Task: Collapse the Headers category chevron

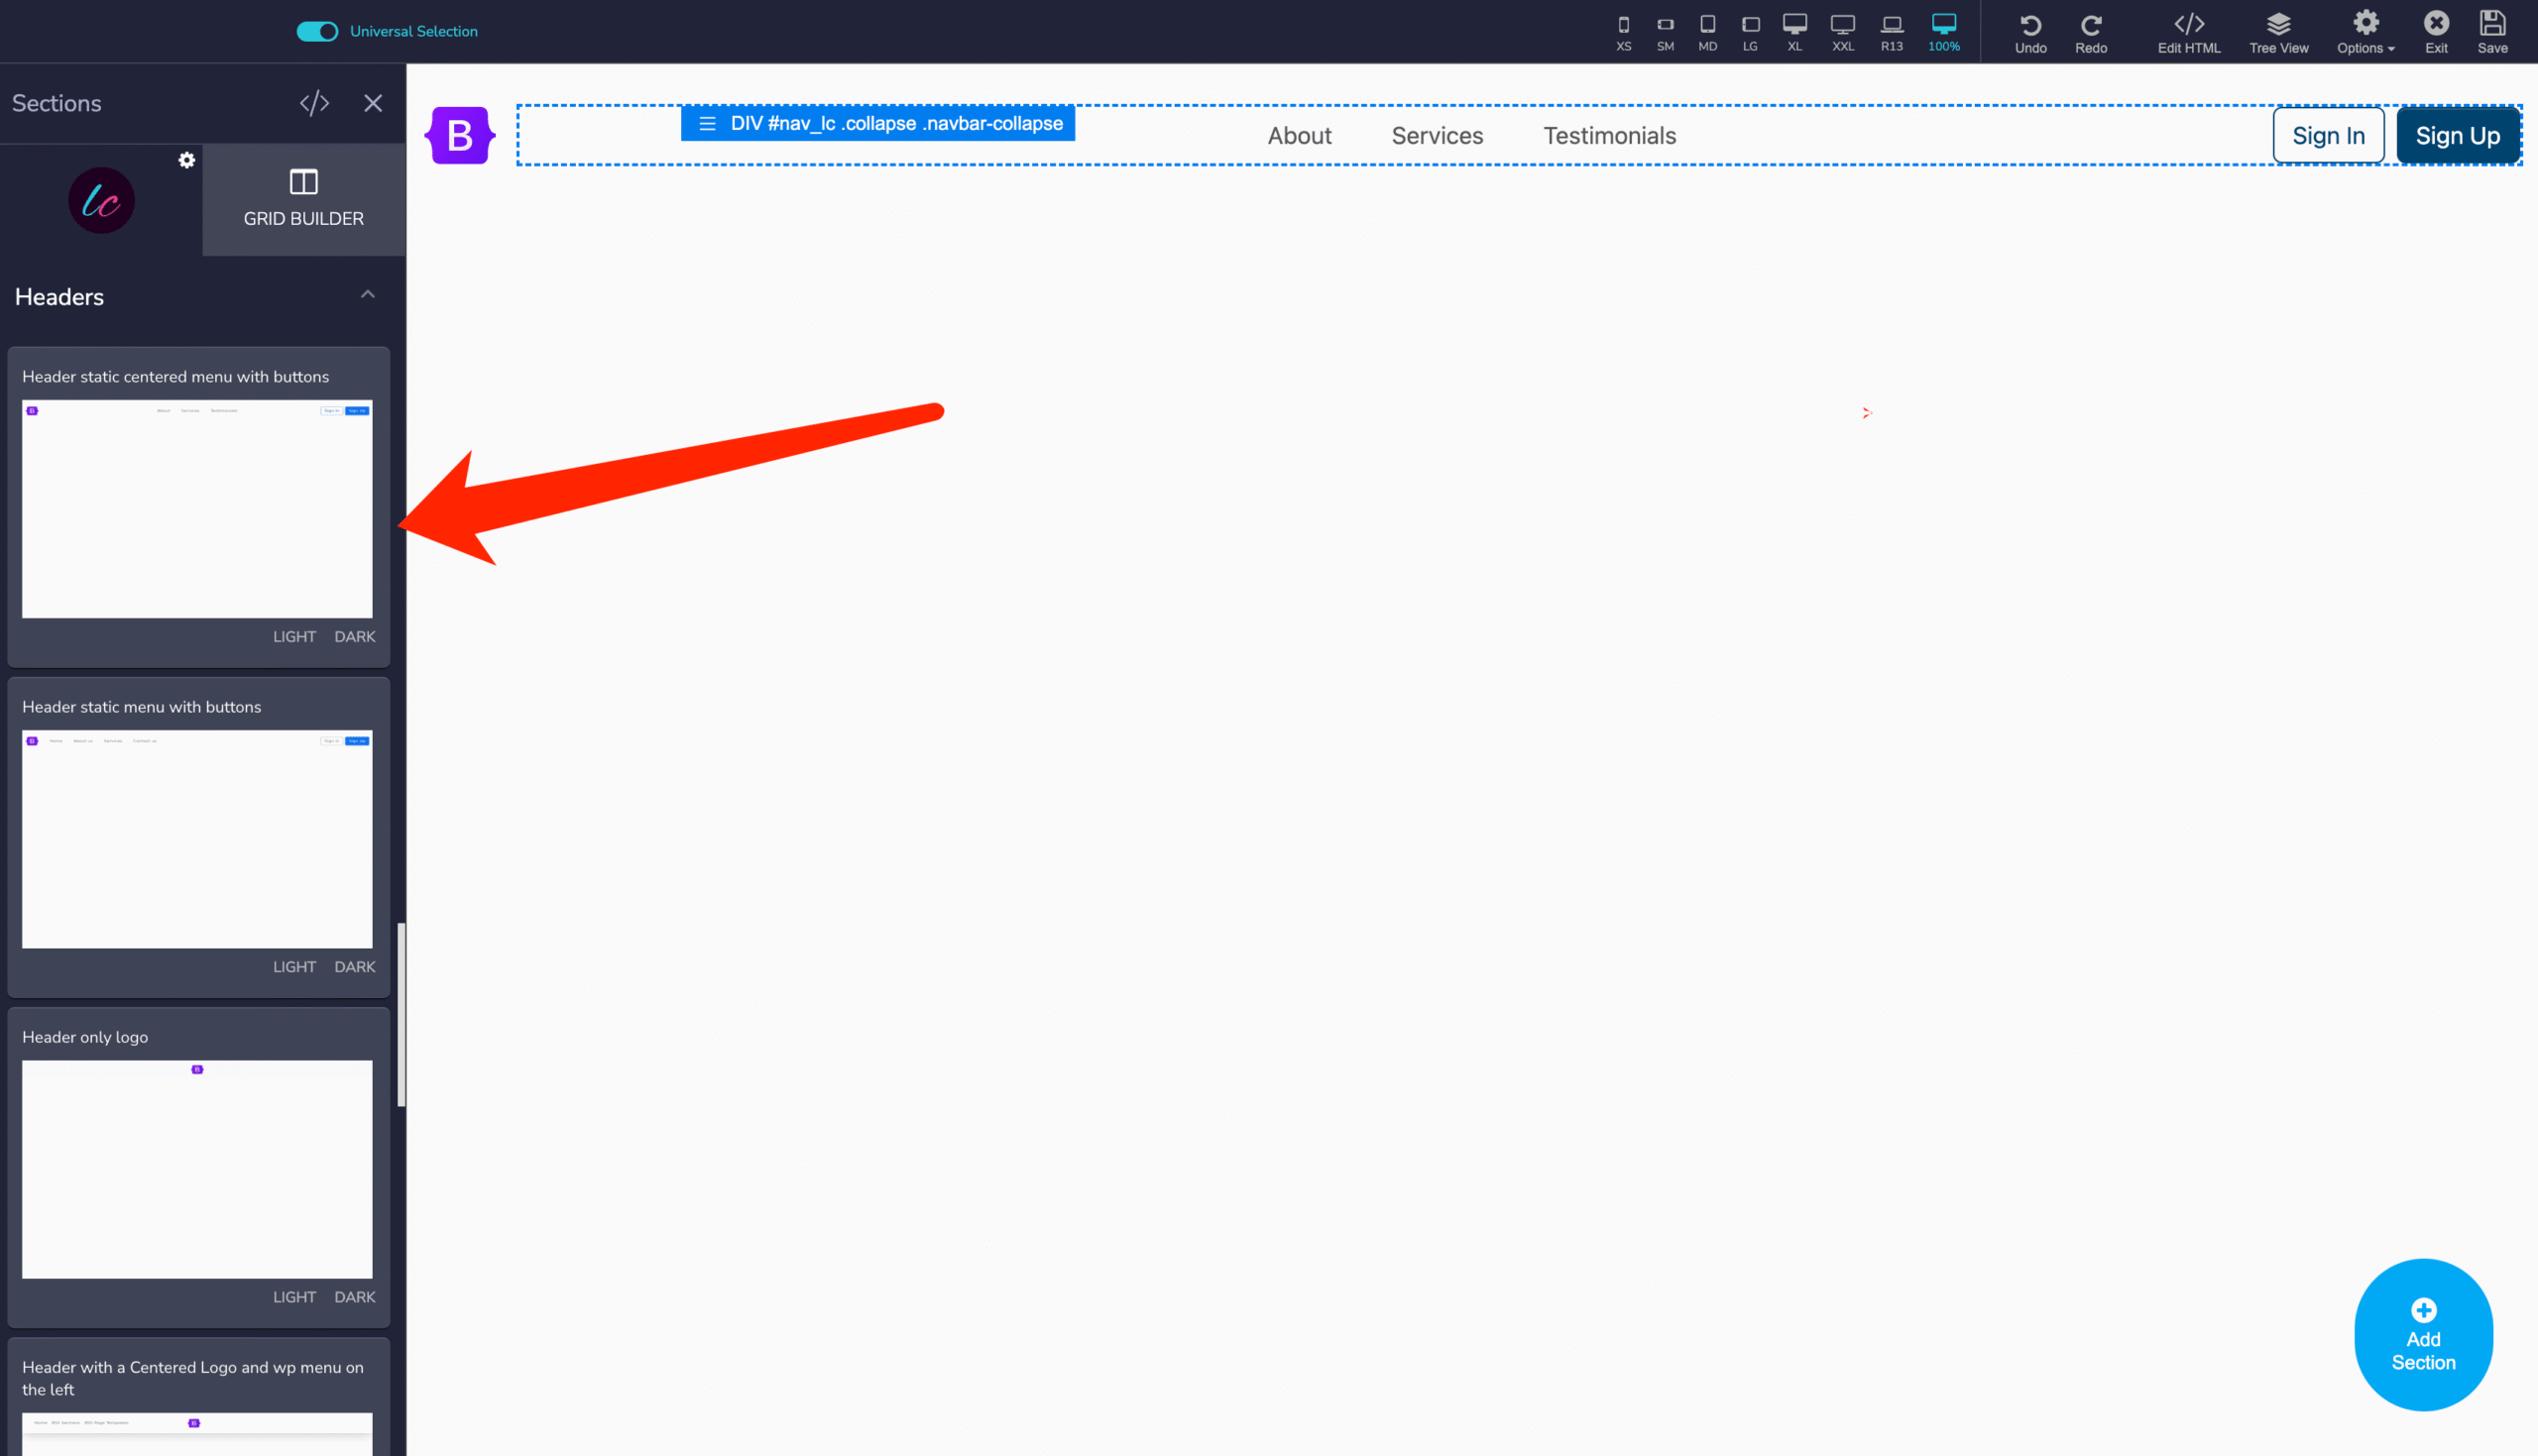Action: tap(368, 295)
